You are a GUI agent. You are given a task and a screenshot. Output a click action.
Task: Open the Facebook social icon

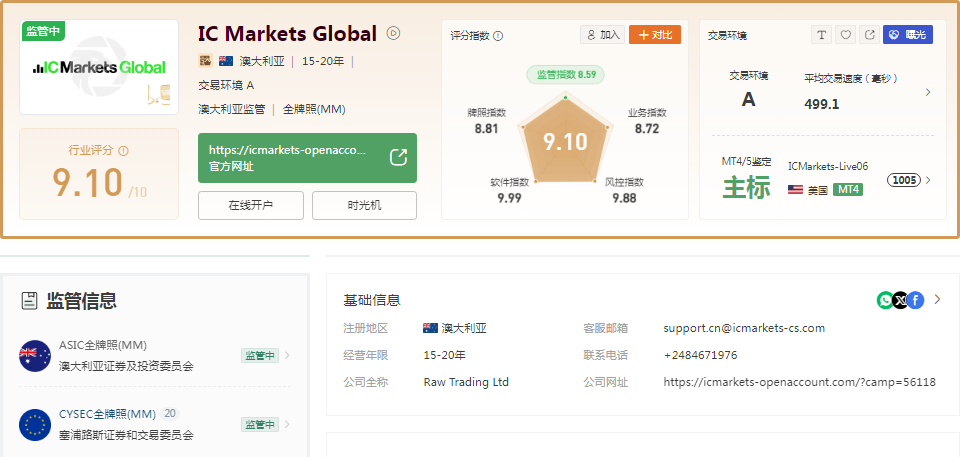pos(915,300)
